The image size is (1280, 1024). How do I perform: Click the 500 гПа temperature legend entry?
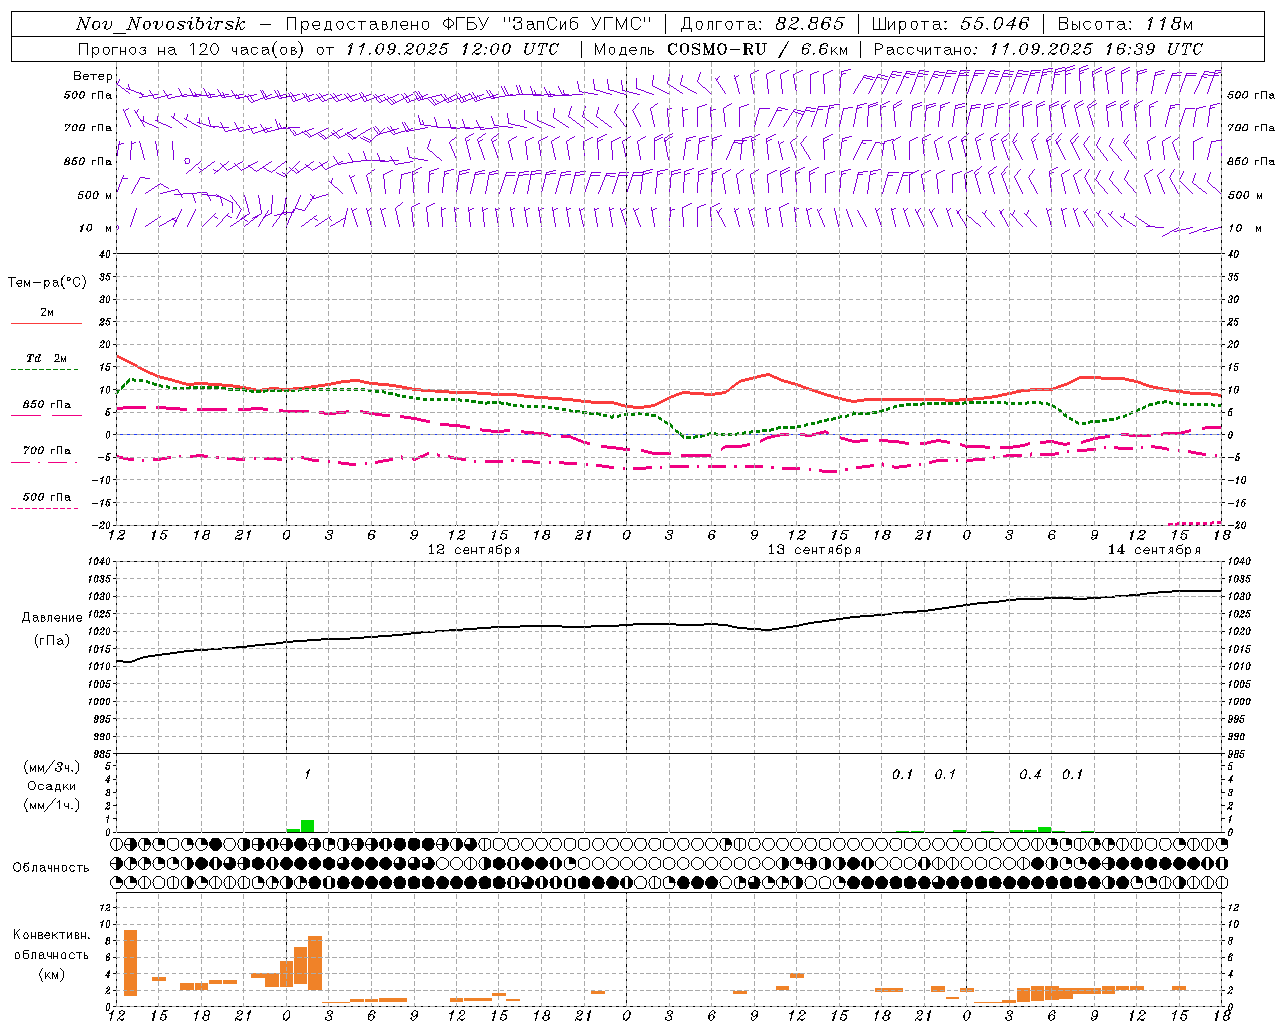pyautogui.click(x=47, y=497)
